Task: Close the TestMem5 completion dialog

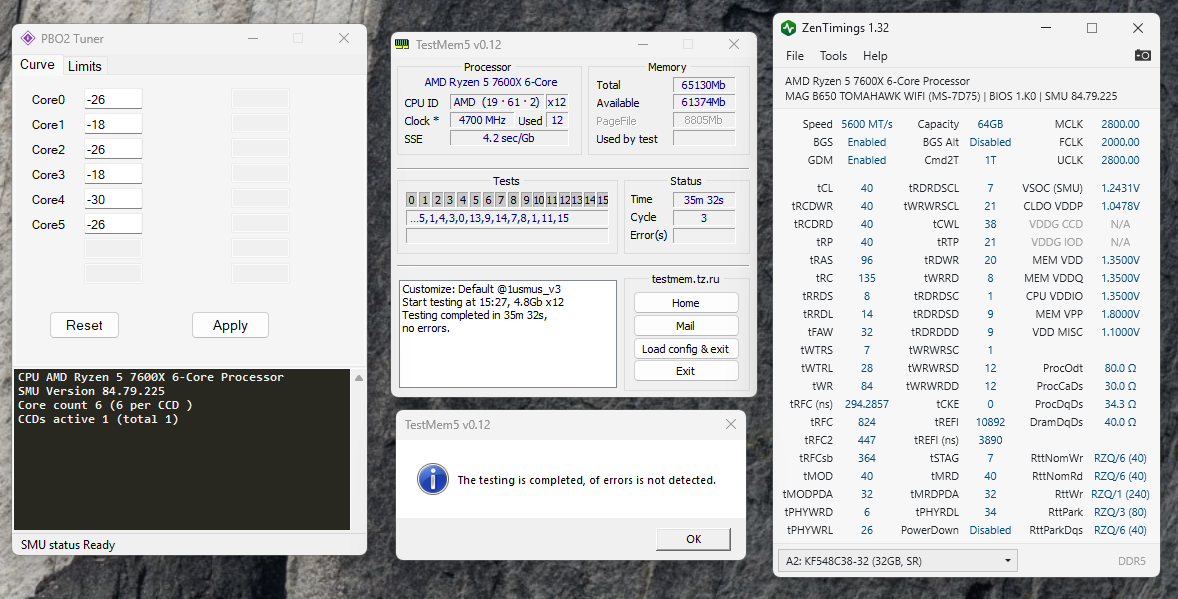Action: click(730, 424)
